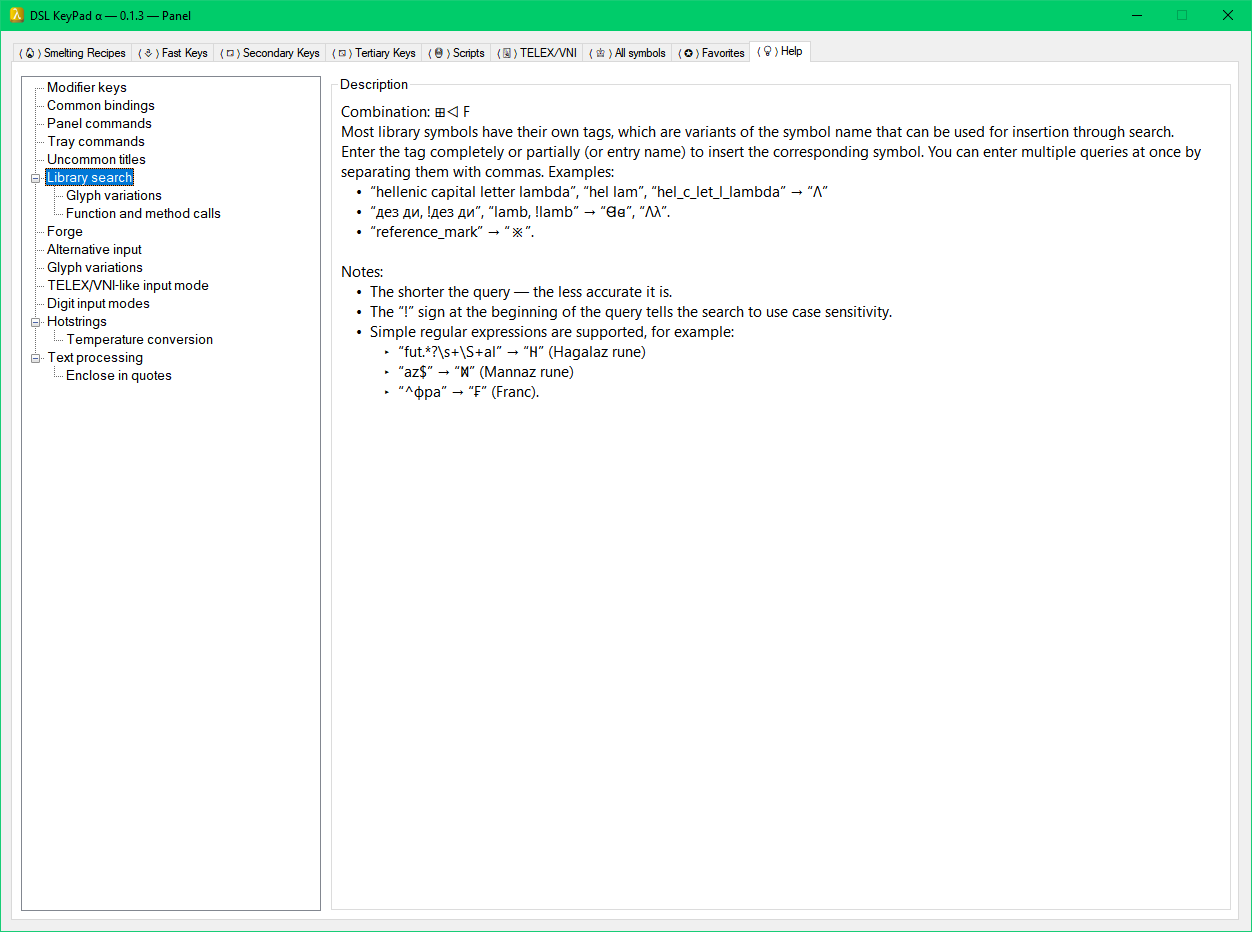Click the "reference_mark" example line
Image resolution: width=1252 pixels, height=932 pixels.
coord(452,232)
